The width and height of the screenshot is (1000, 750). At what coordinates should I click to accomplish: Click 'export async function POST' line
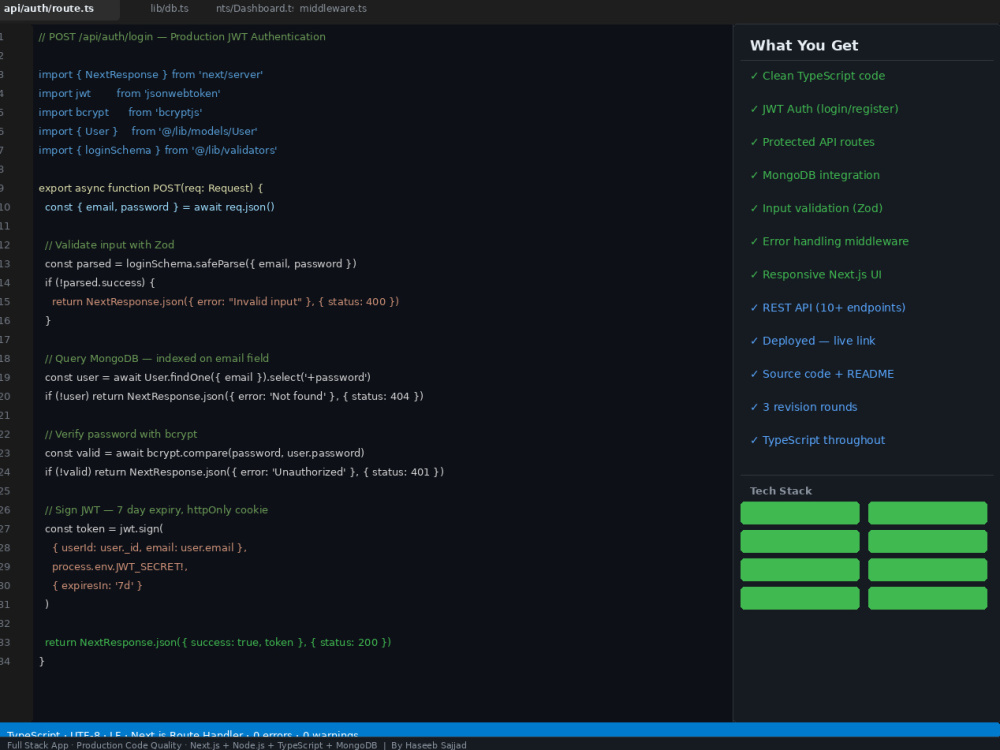pyautogui.click(x=151, y=188)
